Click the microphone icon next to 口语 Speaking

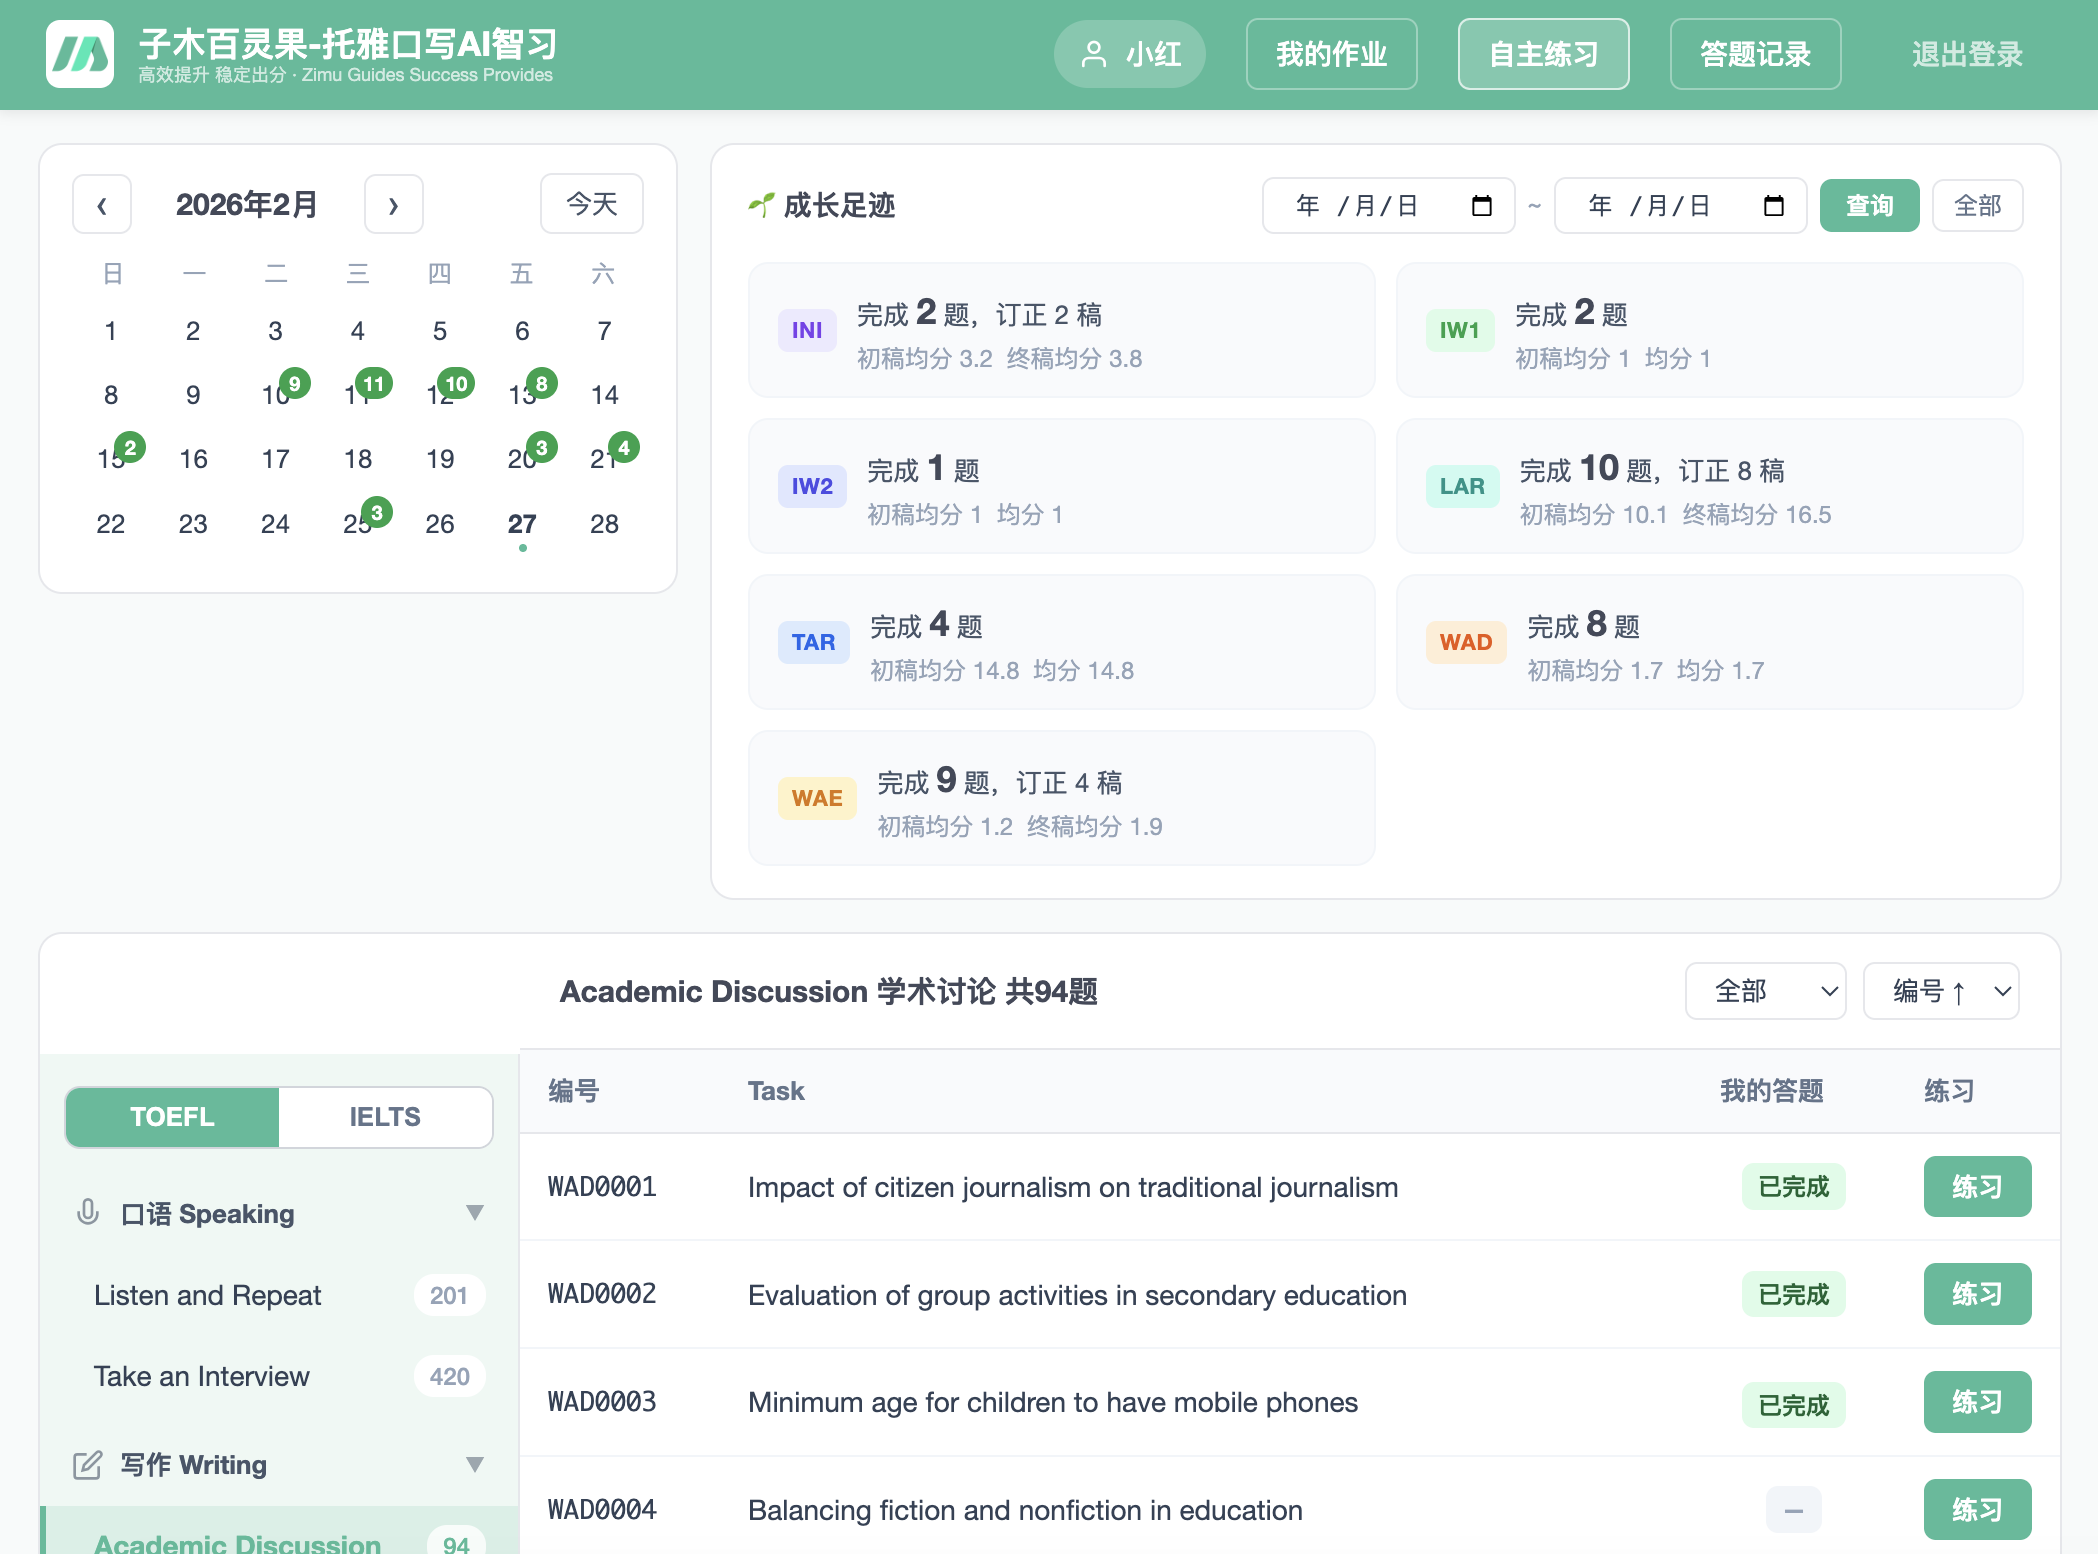[x=88, y=1213]
